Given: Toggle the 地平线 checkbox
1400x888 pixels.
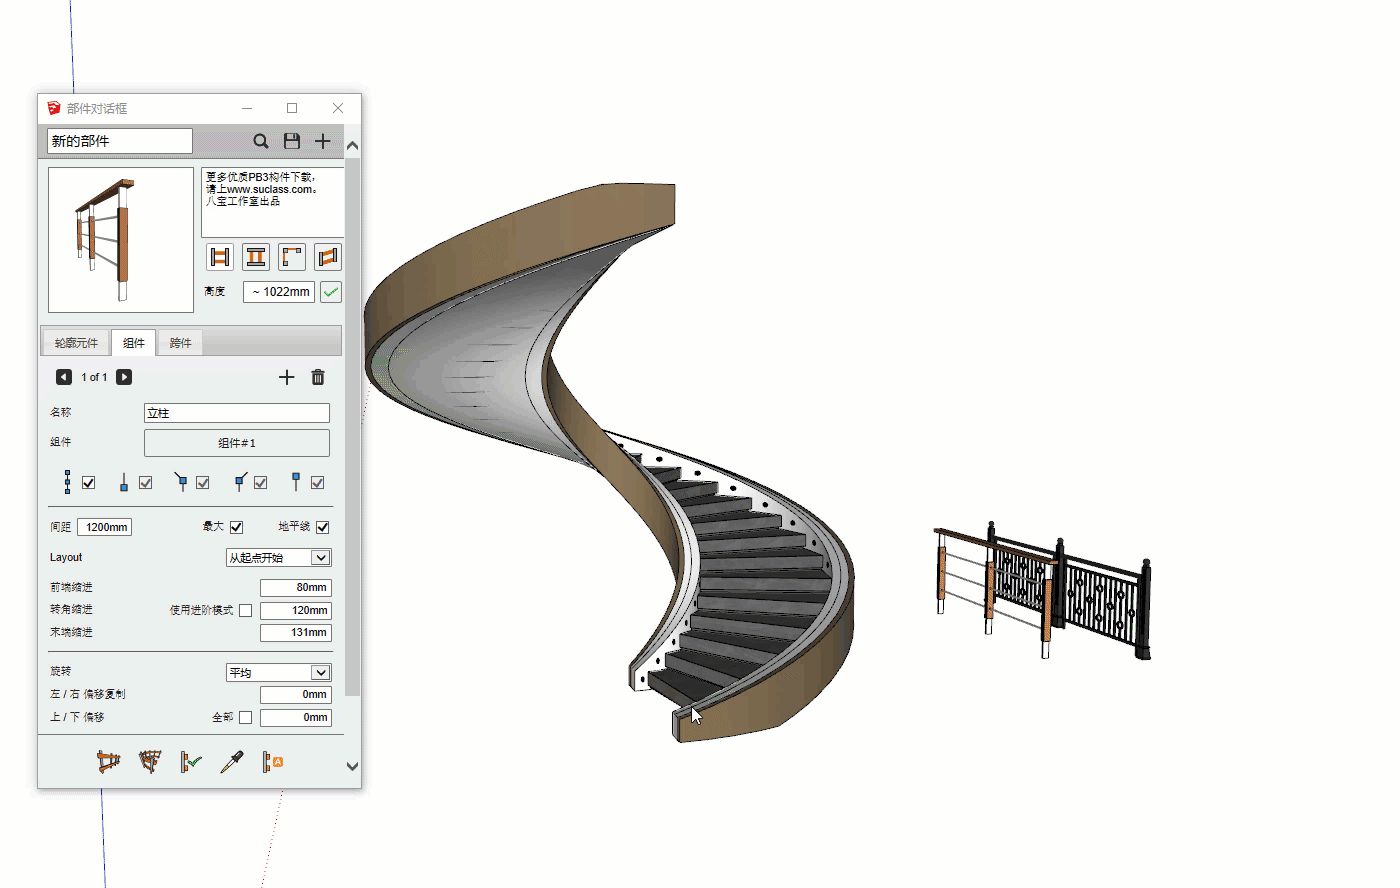Looking at the screenshot, I should pos(323,527).
